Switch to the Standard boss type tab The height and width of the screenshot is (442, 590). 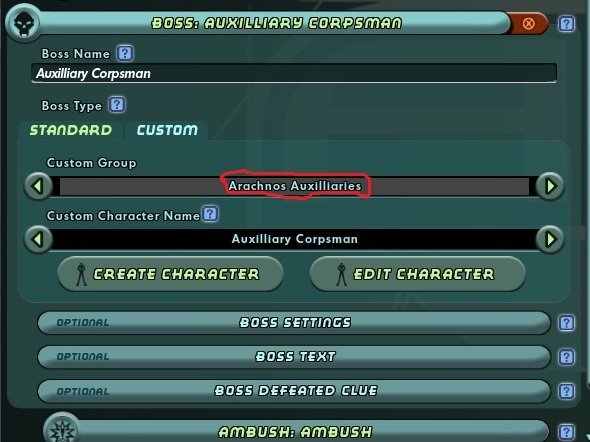point(71,130)
